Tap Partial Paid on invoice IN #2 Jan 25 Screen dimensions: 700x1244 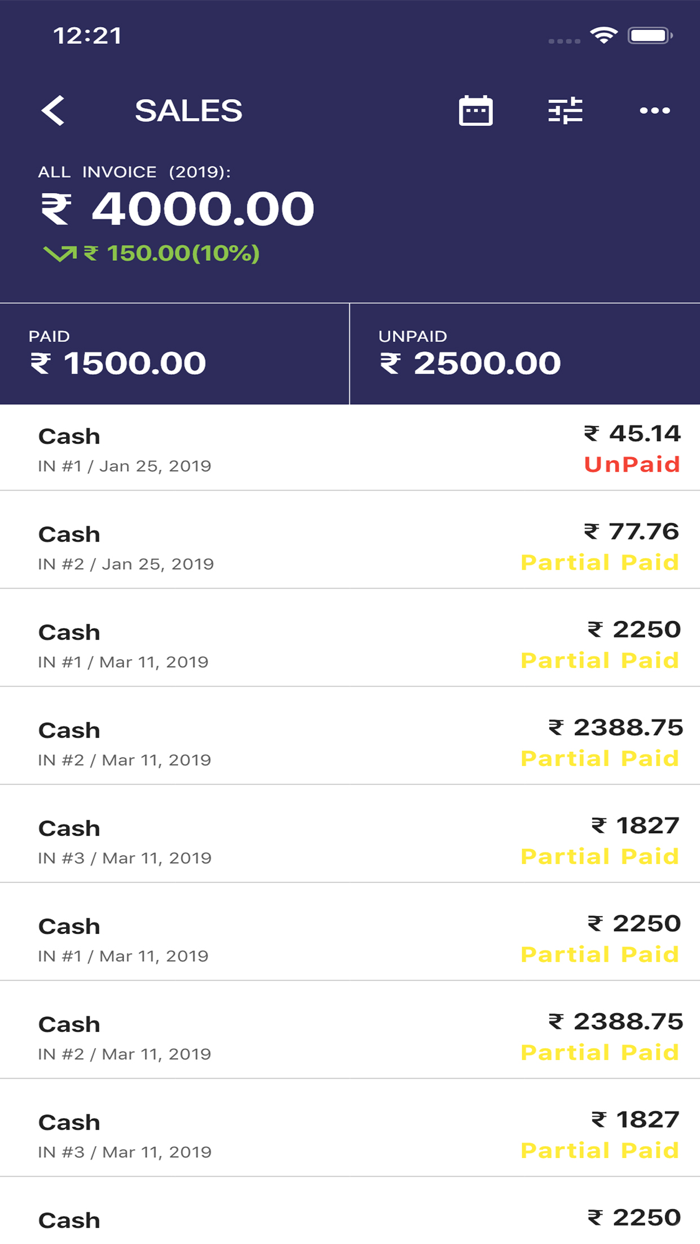[x=600, y=563]
